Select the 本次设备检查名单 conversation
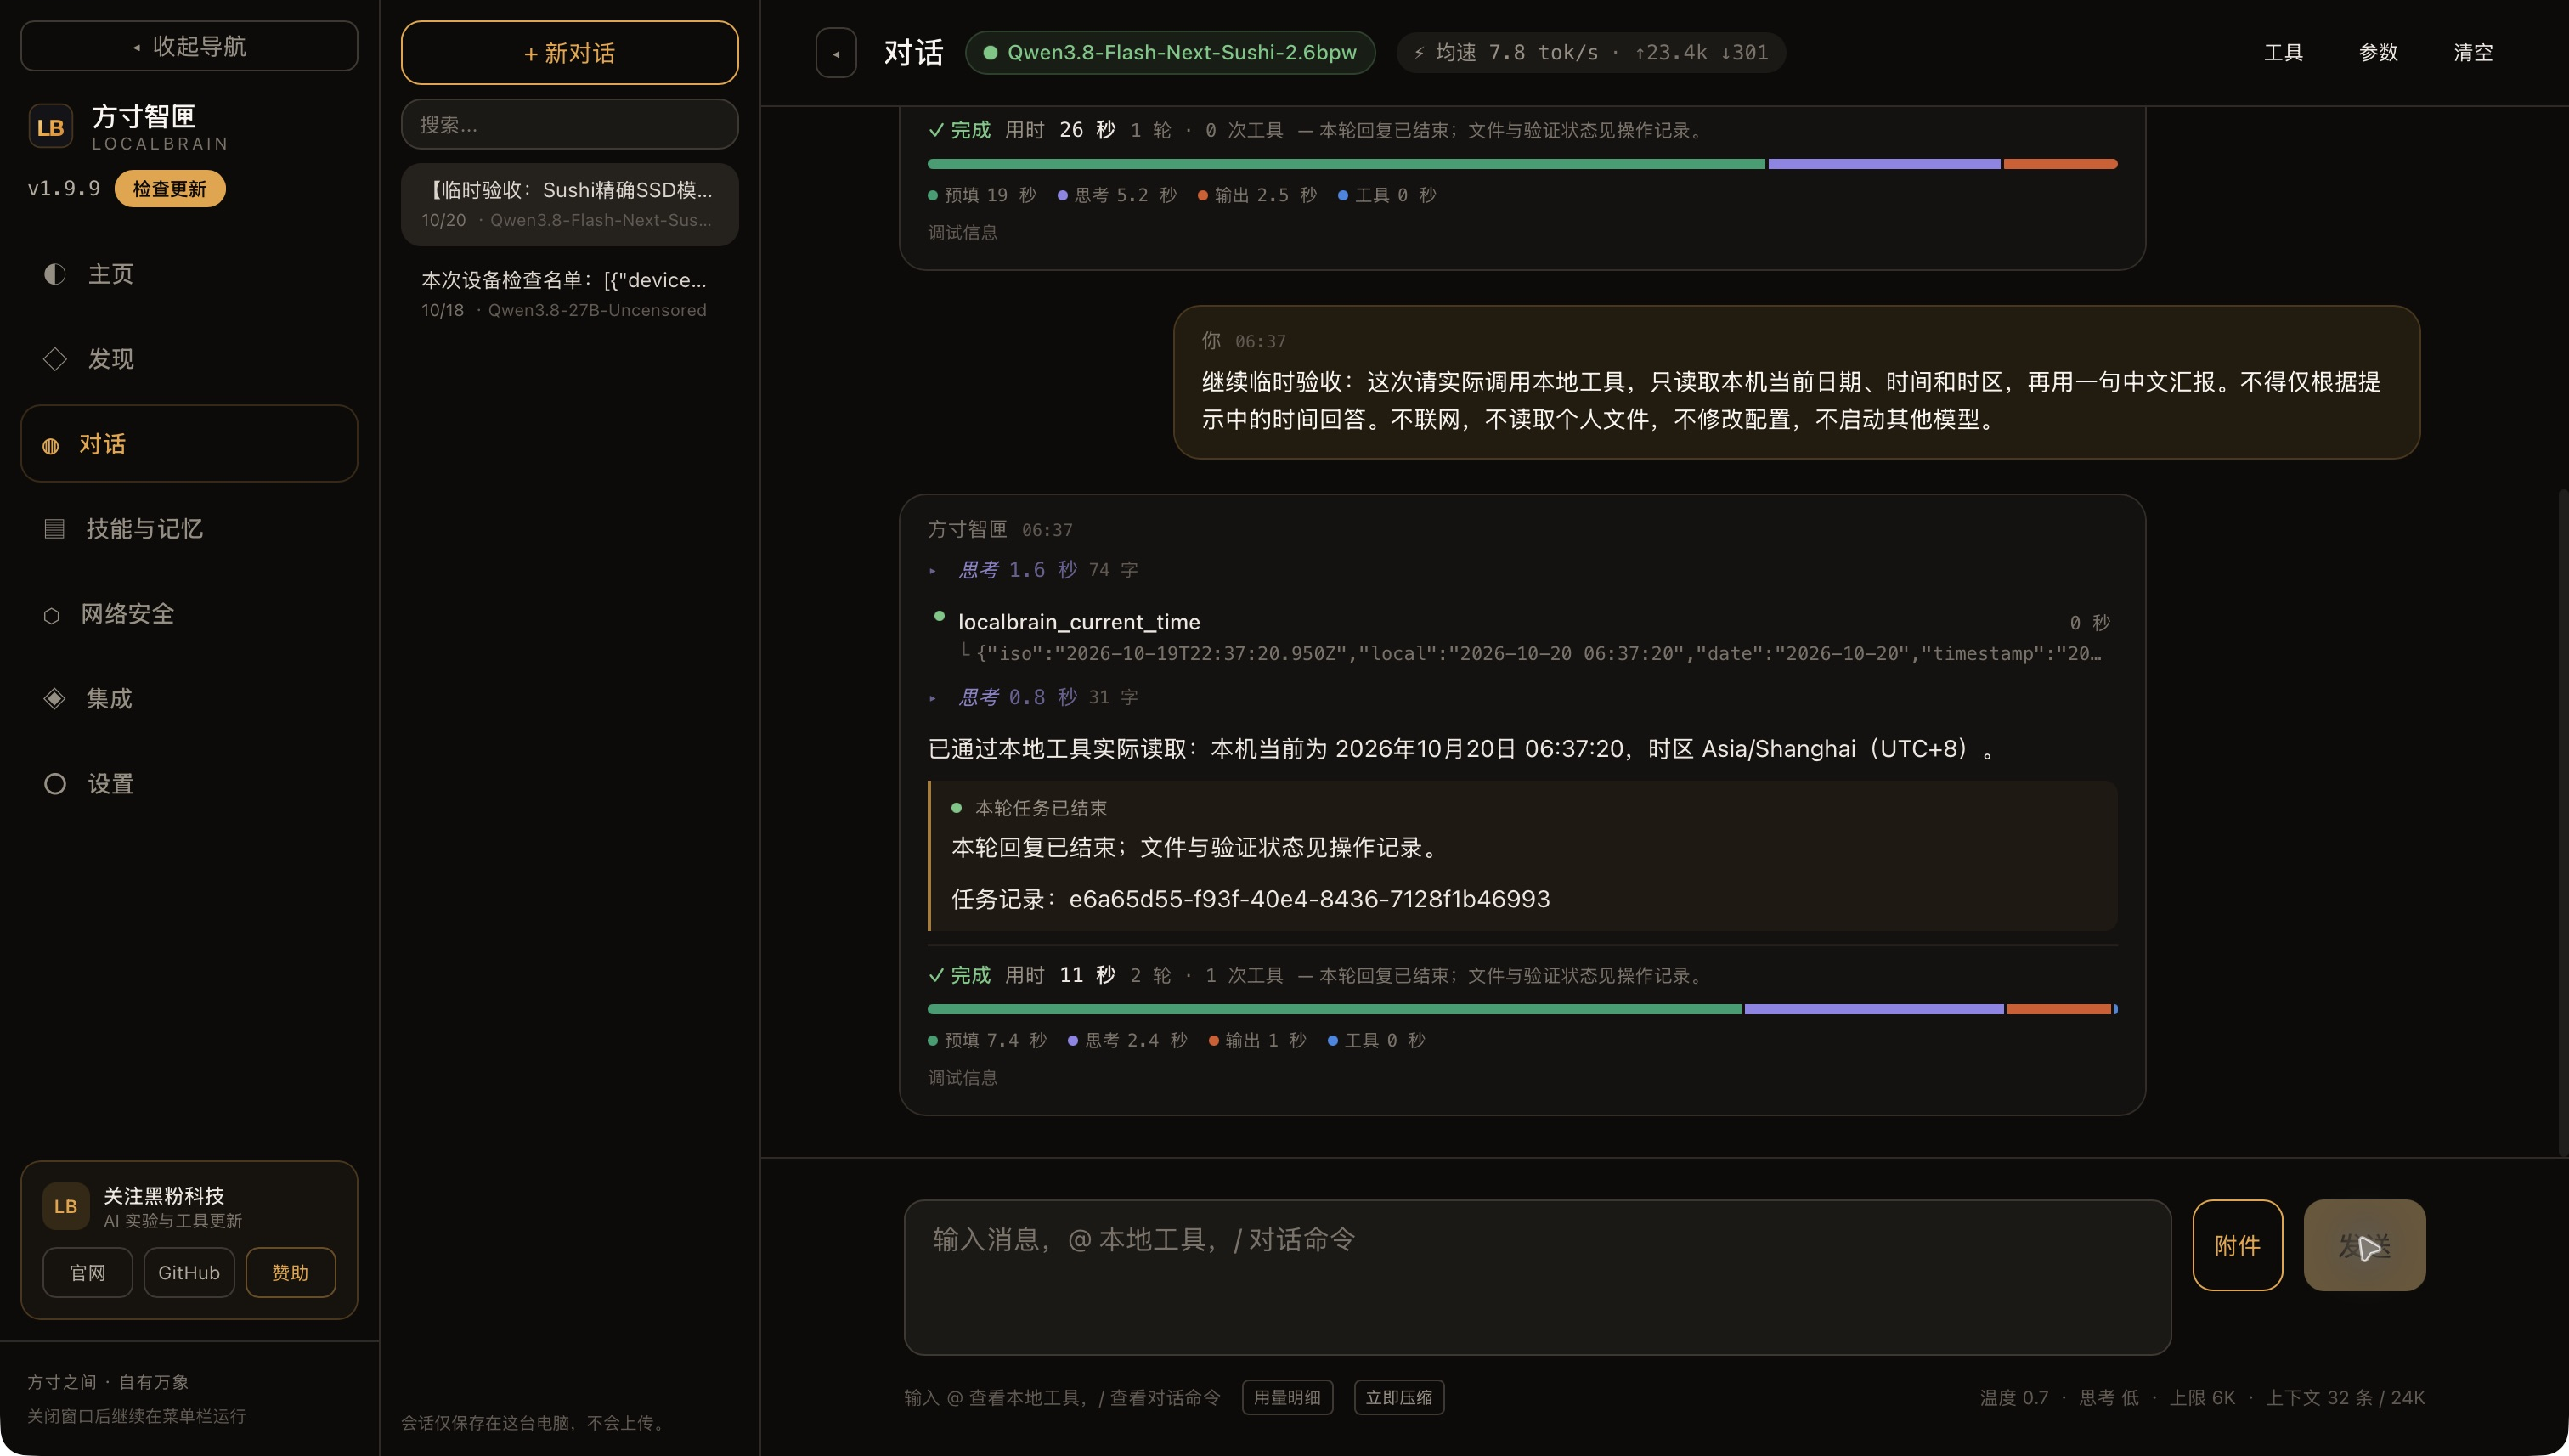The width and height of the screenshot is (2569, 1456). pos(569,295)
